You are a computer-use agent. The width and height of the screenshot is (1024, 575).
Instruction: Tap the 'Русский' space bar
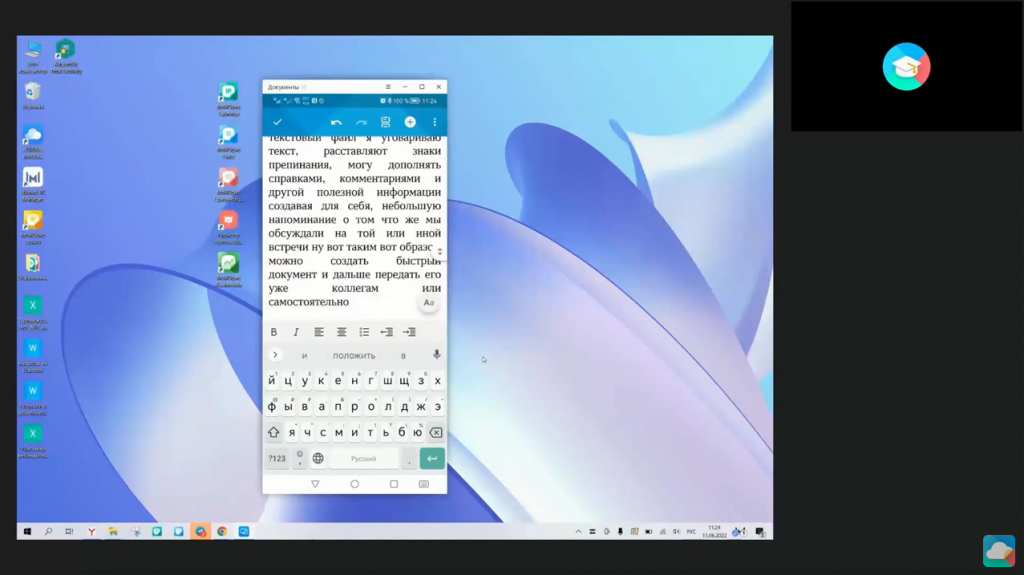point(364,458)
